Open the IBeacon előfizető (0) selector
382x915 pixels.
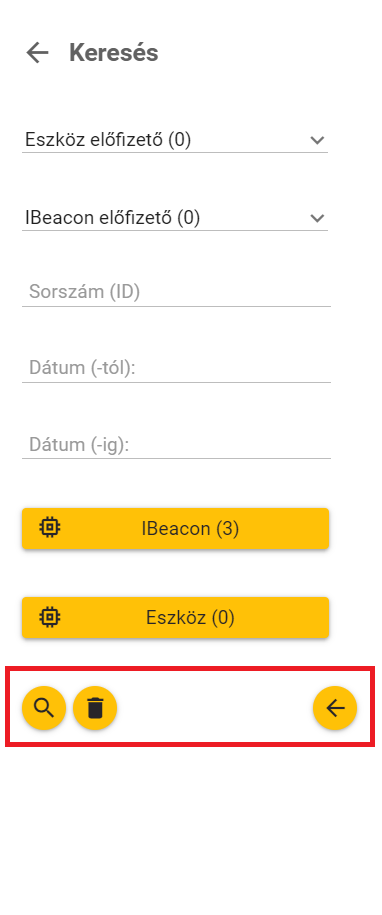point(175,218)
